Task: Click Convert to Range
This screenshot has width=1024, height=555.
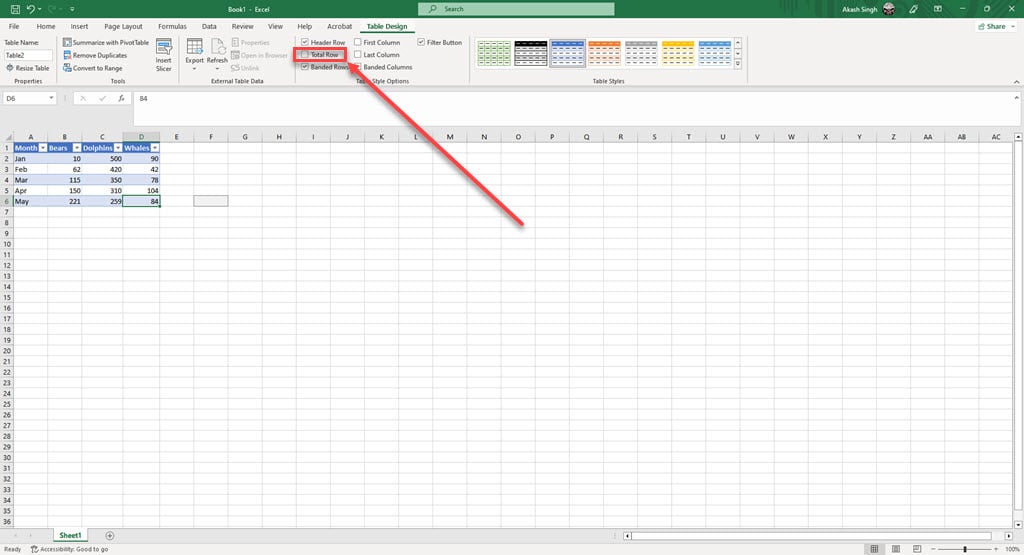Action: tap(93, 68)
